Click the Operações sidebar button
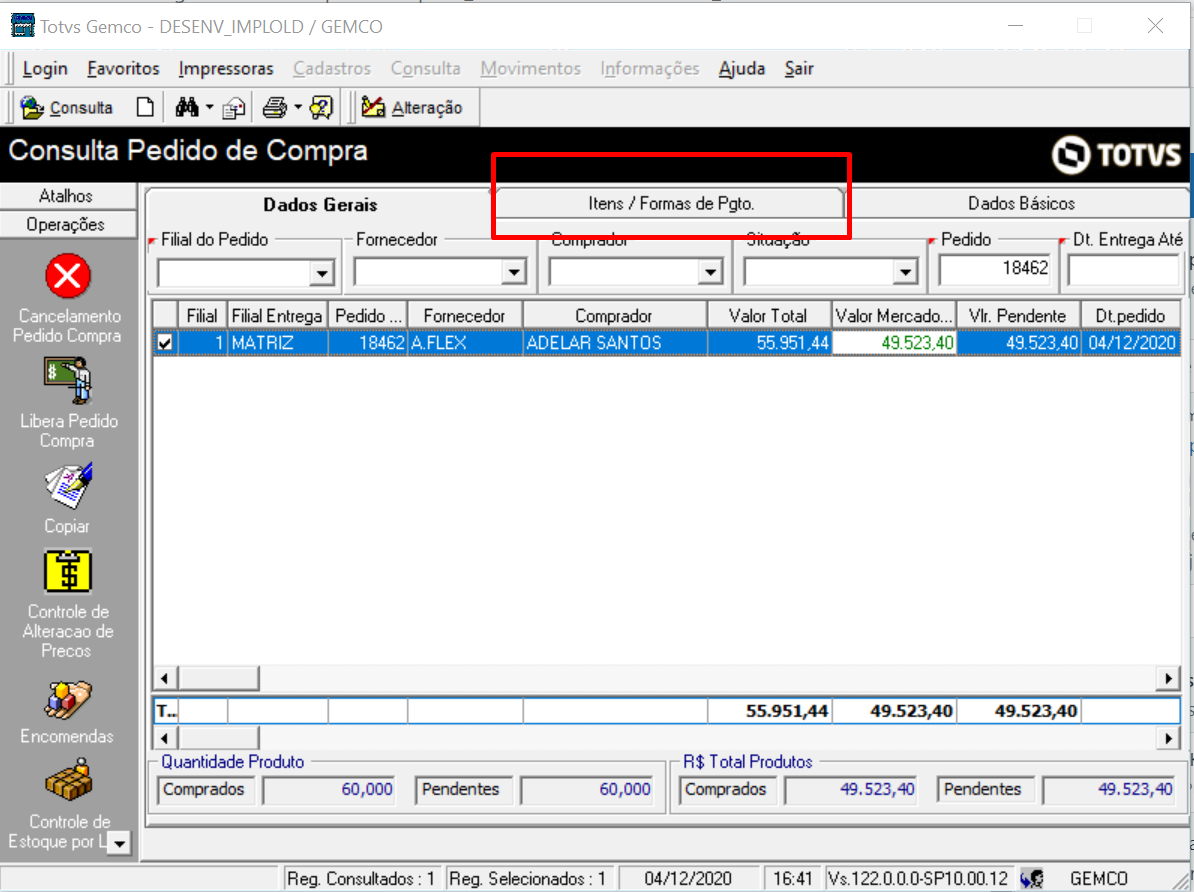 [67, 225]
